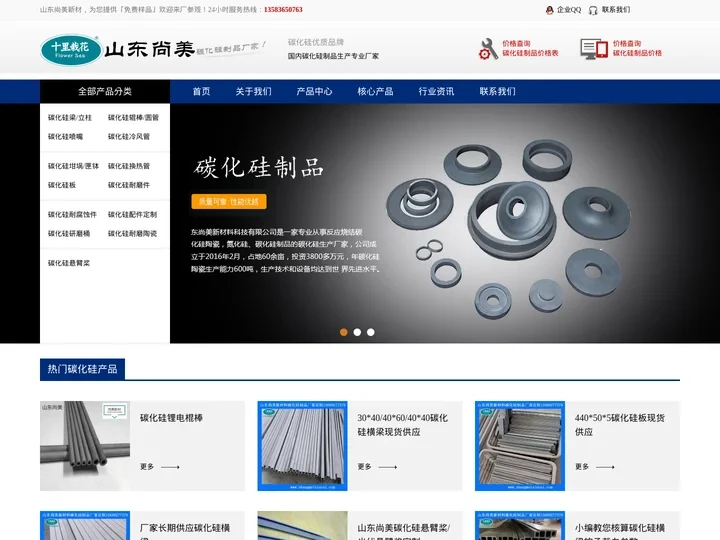Select category 碳化硅配件定制
720x540 pixels.
(132, 214)
